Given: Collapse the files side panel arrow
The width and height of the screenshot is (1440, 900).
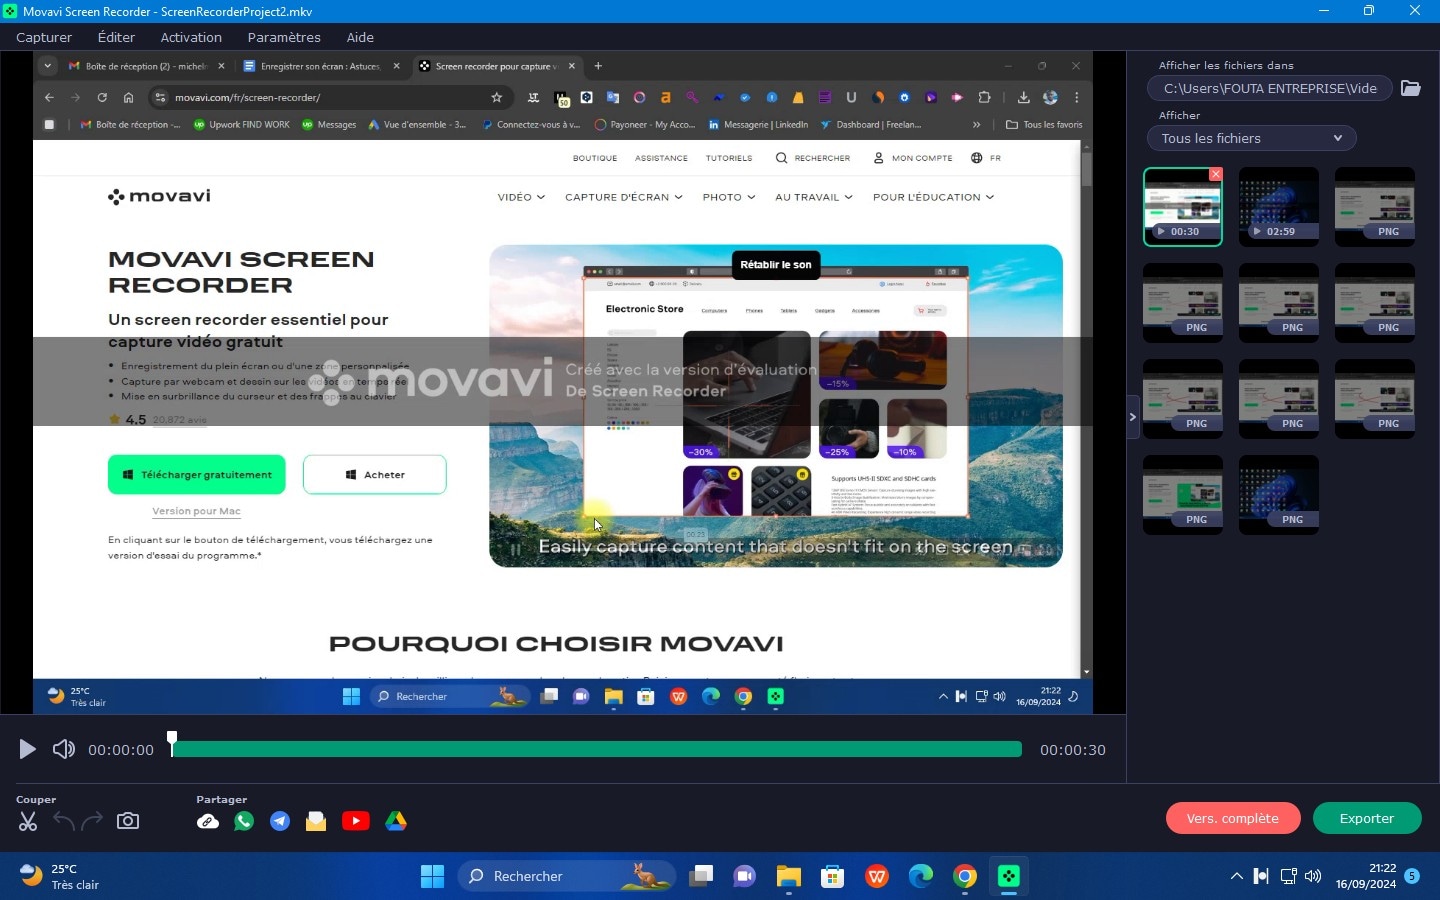Looking at the screenshot, I should (x=1132, y=416).
